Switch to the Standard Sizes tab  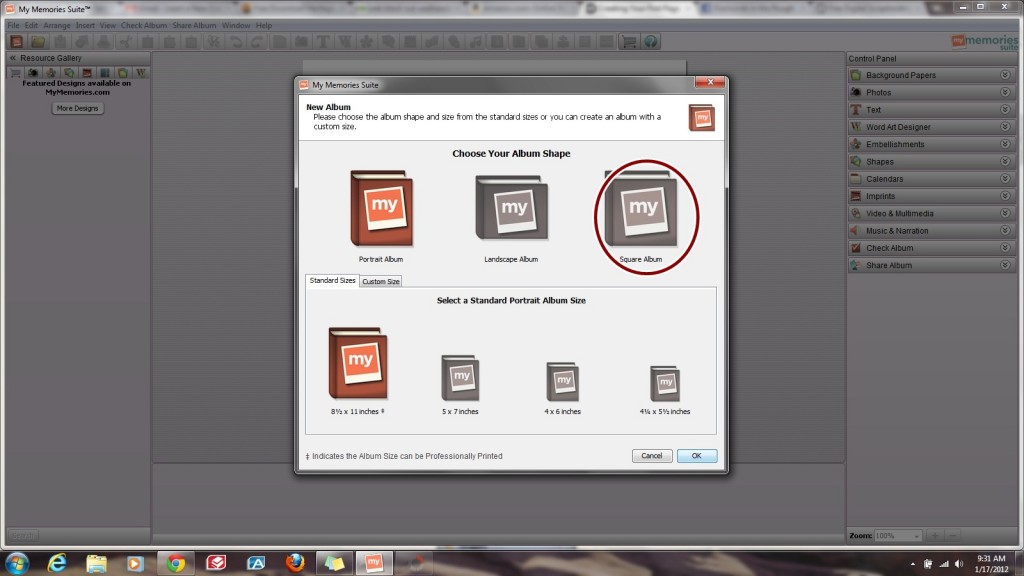coord(331,281)
